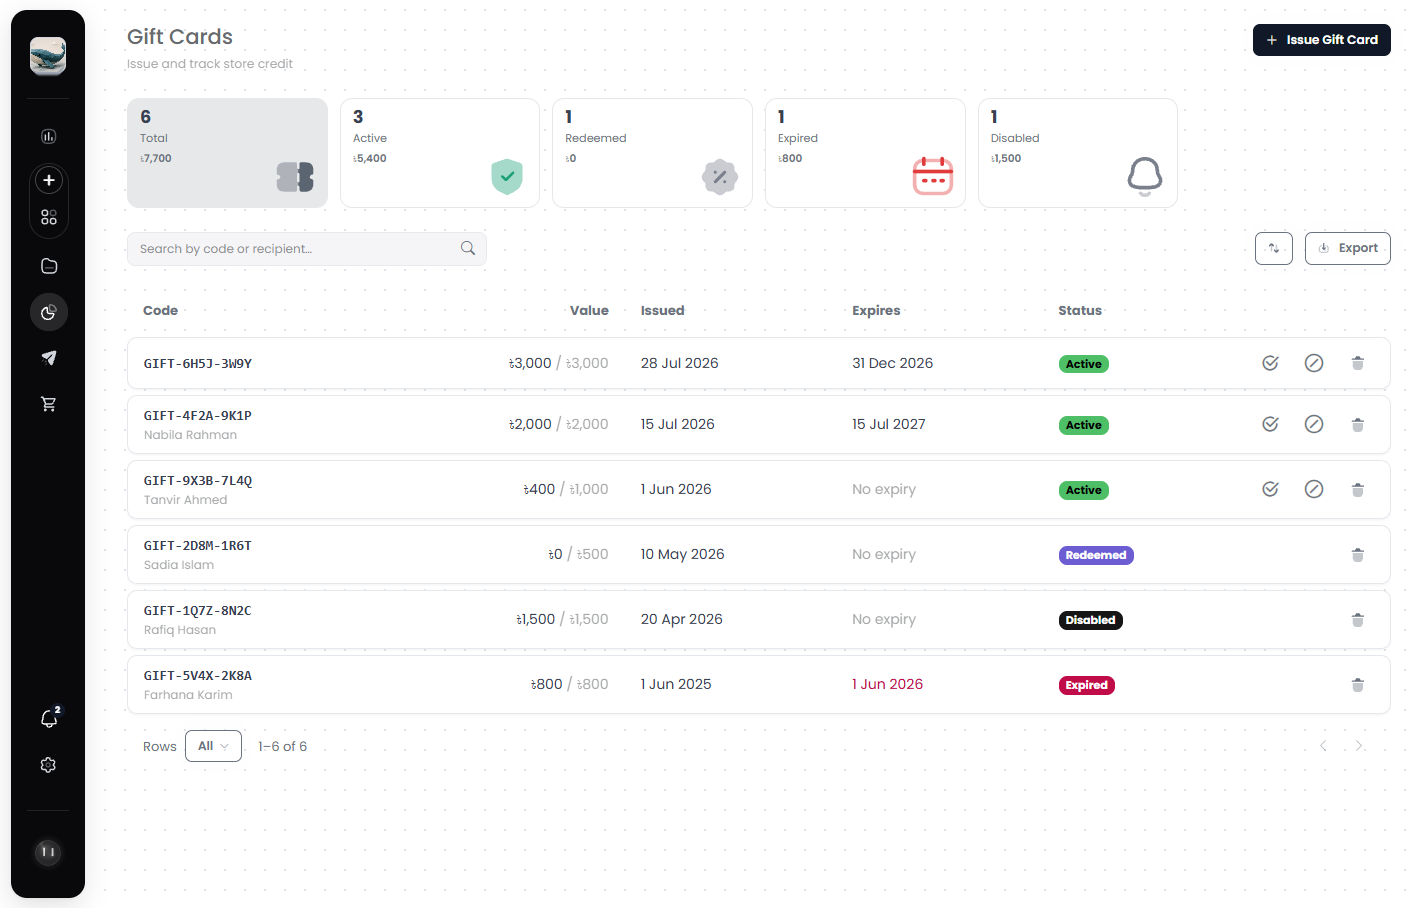The height and width of the screenshot is (908, 1422).
Task: Filter by the Redeemed gift cards card
Action: [x=652, y=153]
